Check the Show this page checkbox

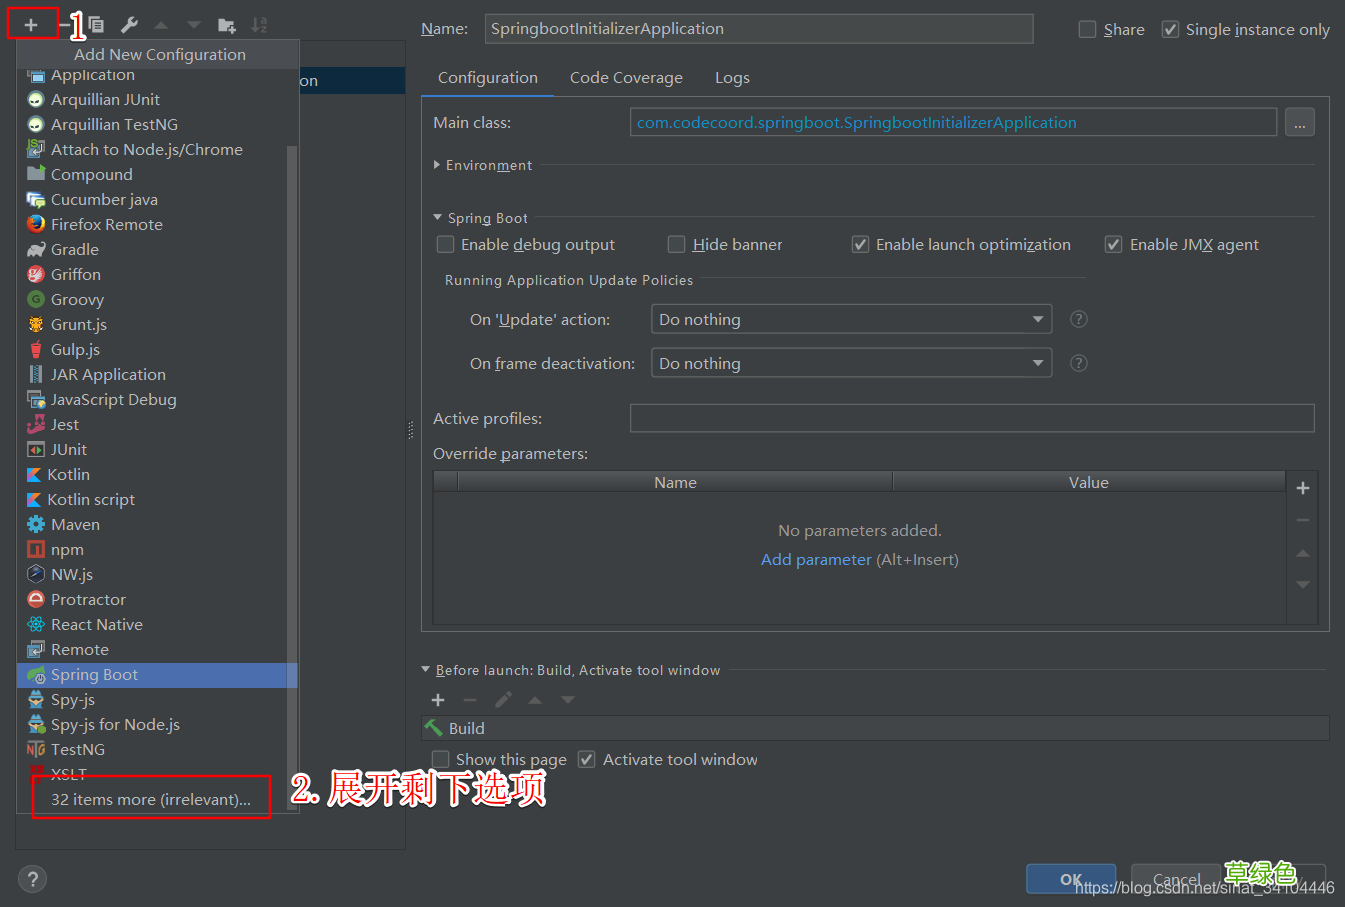(440, 759)
